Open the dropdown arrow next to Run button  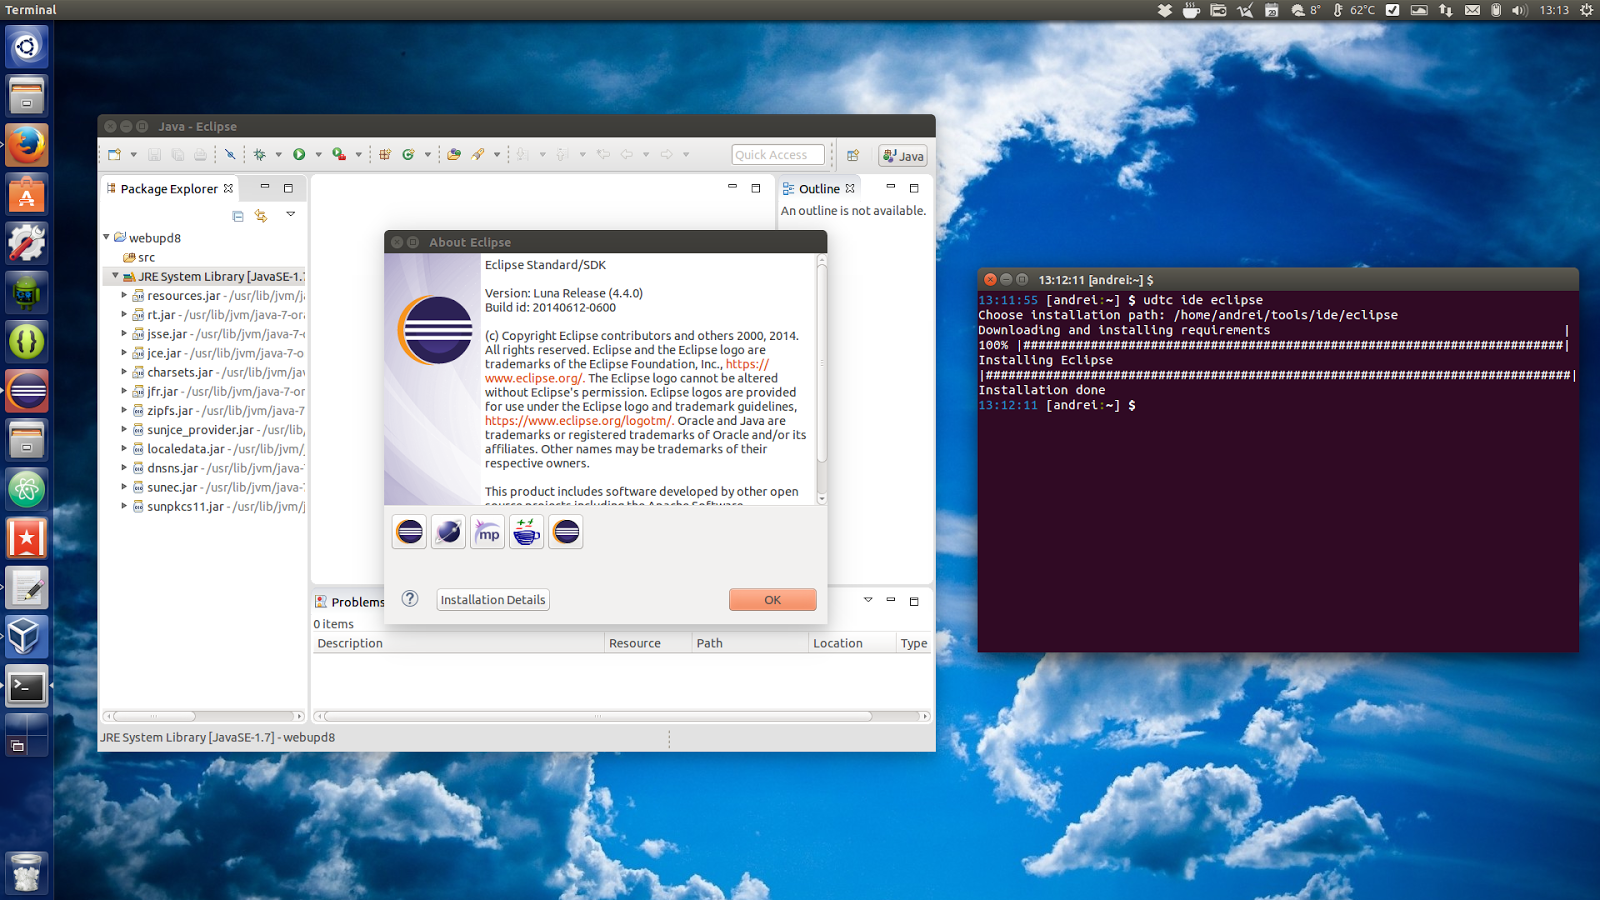pyautogui.click(x=319, y=154)
